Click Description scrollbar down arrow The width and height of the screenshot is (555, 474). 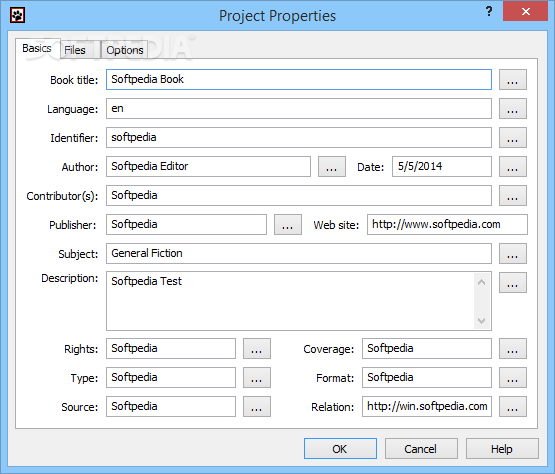[481, 320]
